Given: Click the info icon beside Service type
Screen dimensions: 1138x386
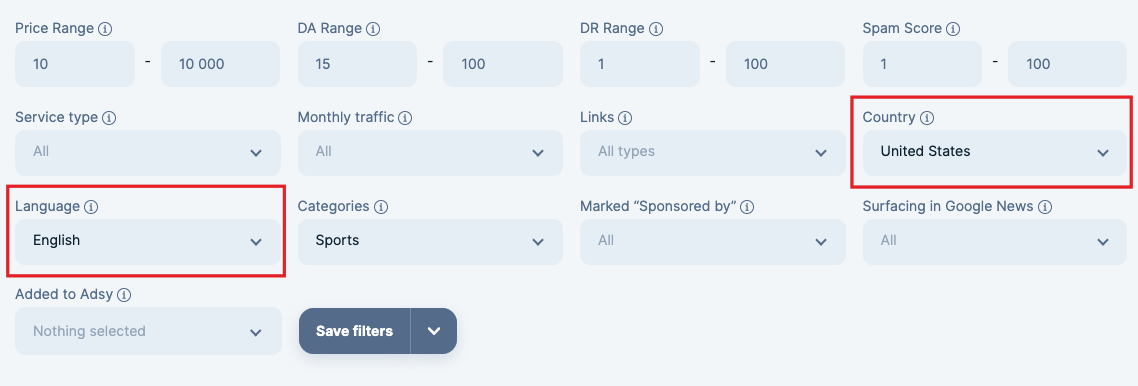Looking at the screenshot, I should [109, 118].
